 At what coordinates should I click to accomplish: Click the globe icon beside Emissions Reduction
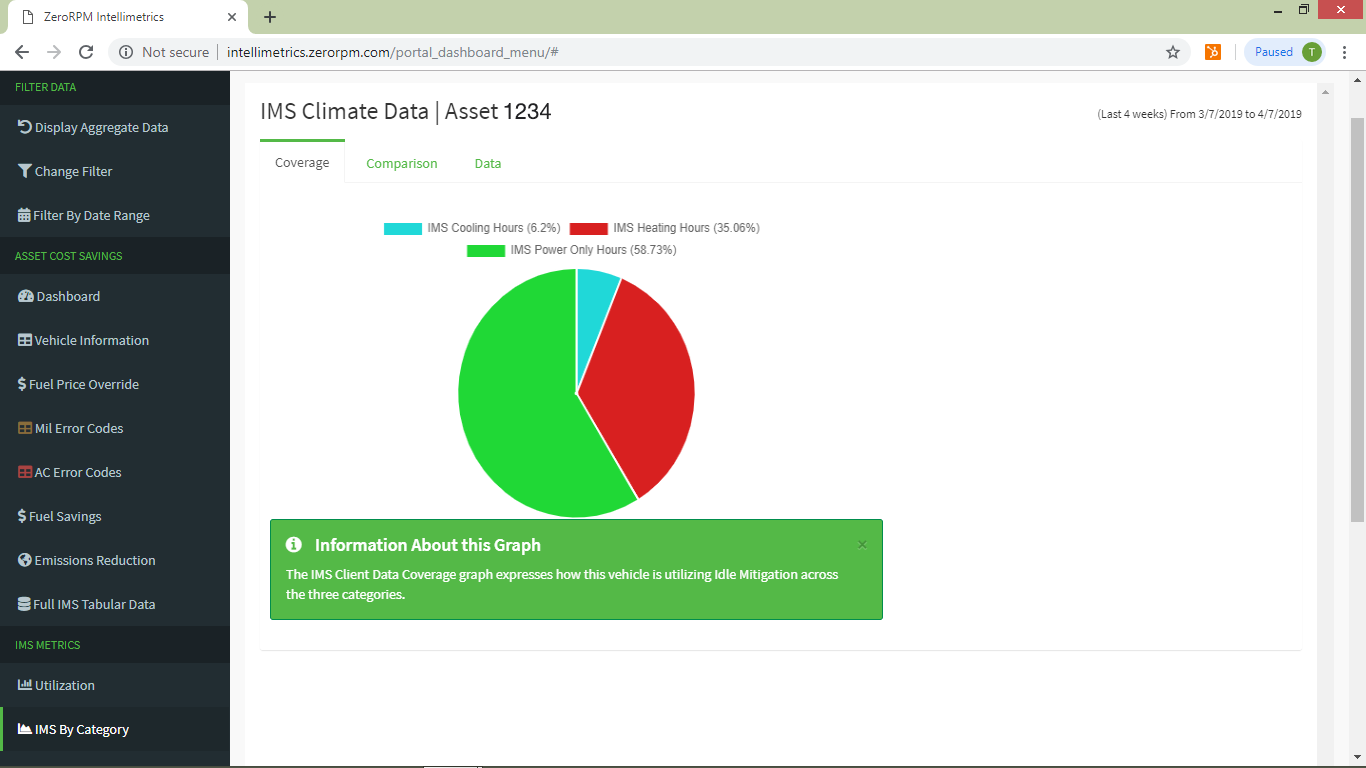coord(25,560)
